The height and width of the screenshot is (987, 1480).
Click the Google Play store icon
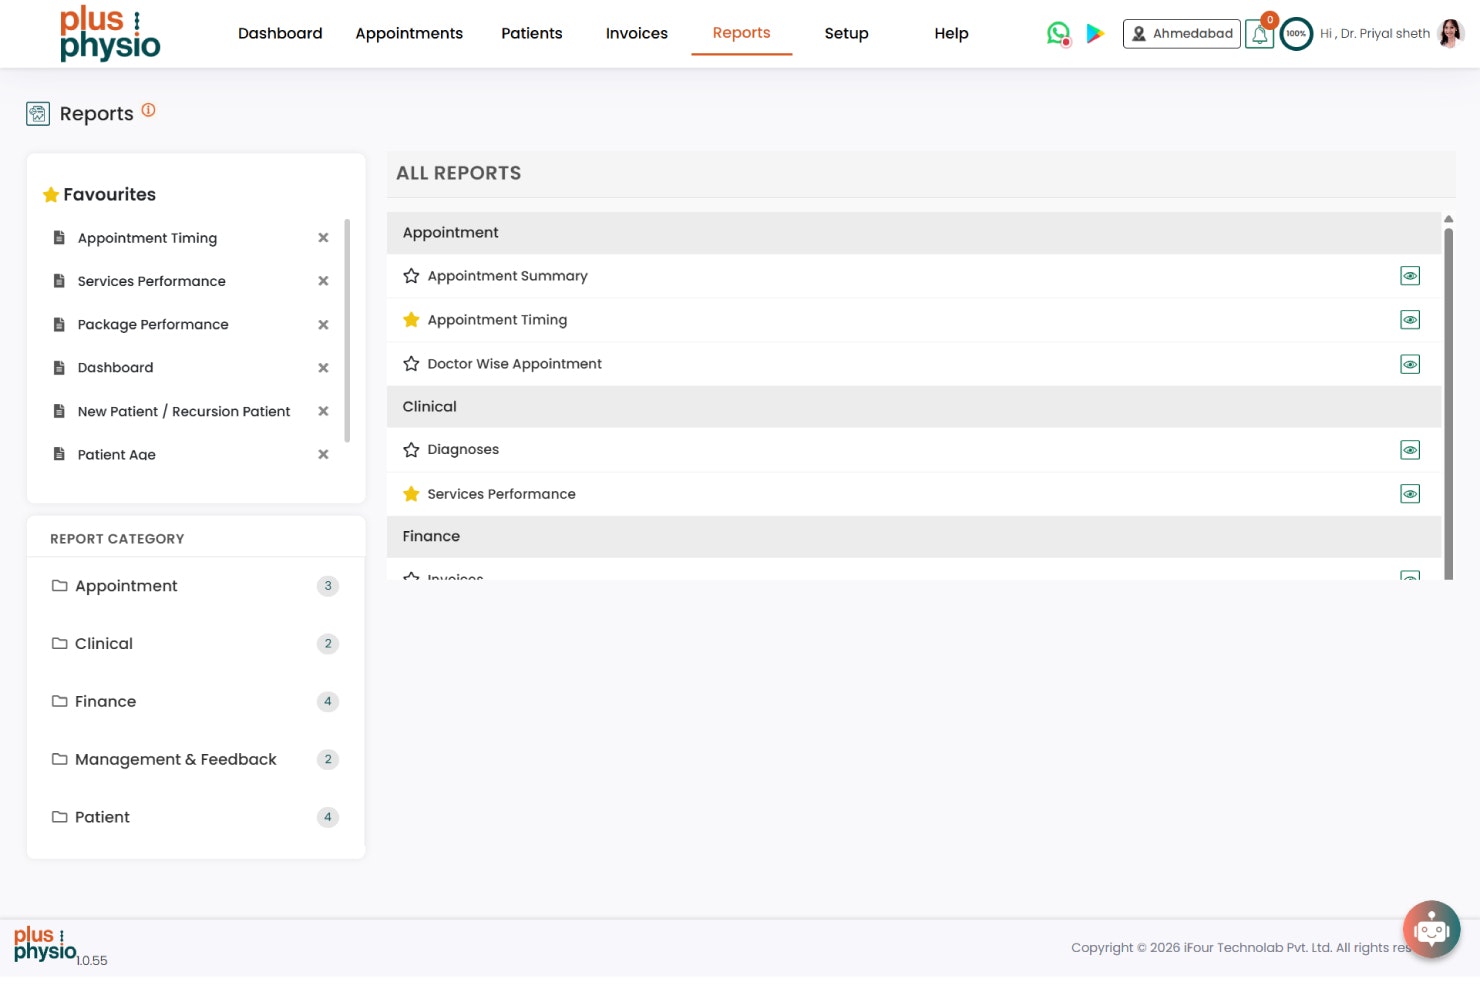click(1095, 32)
